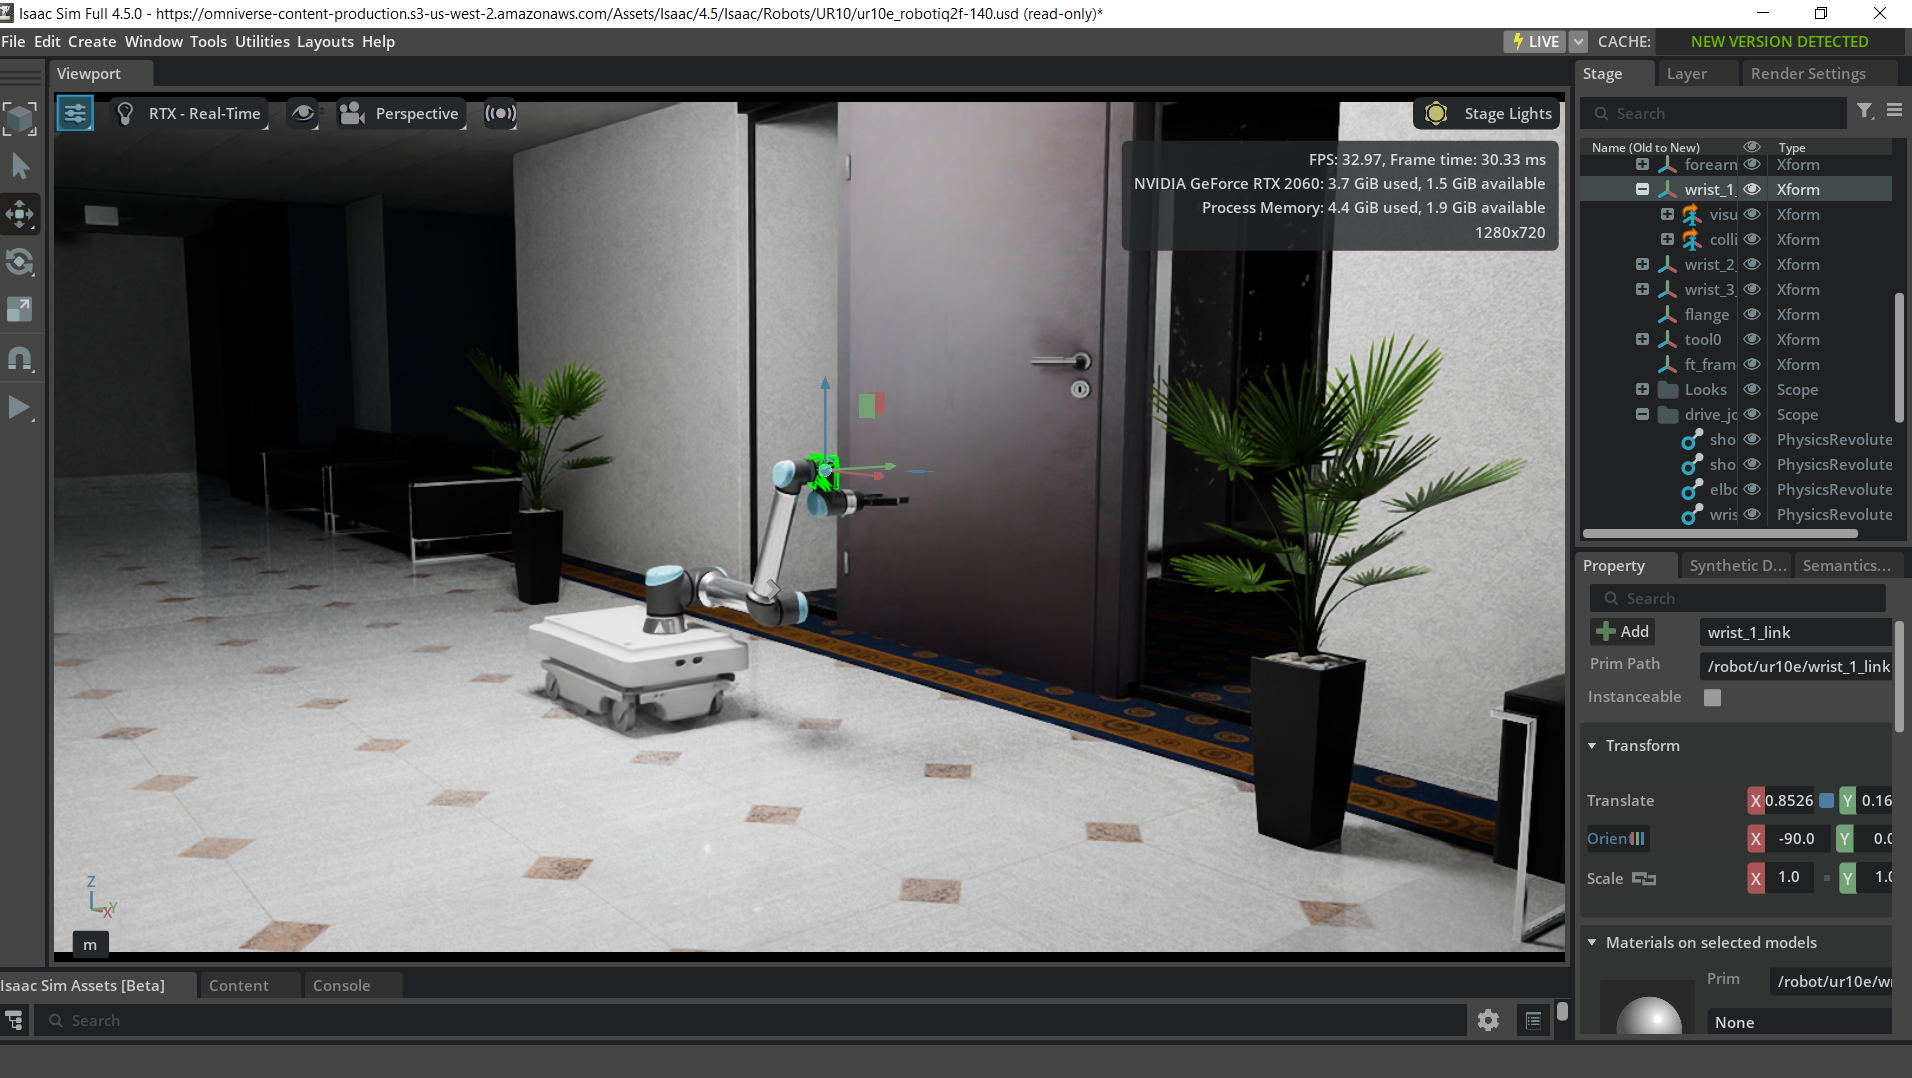
Task: Select the Rotate tool in left toolbar
Action: point(20,262)
